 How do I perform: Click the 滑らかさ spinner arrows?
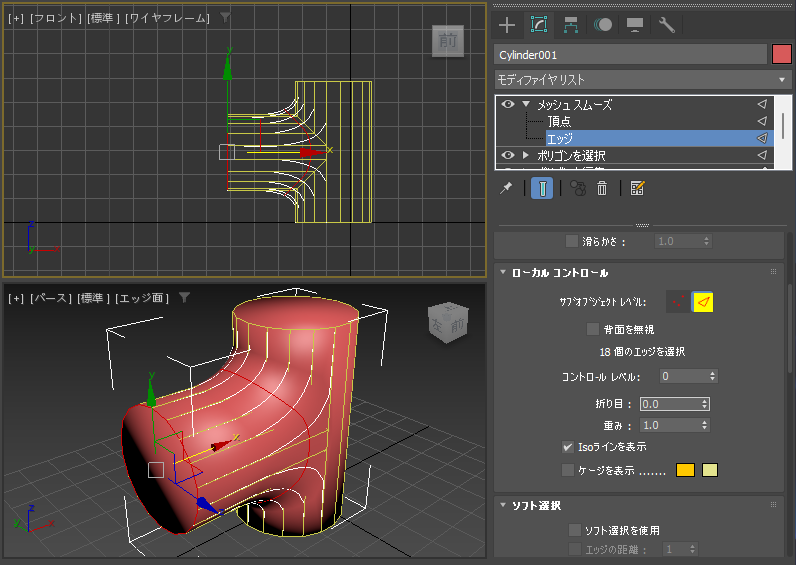click(x=707, y=241)
